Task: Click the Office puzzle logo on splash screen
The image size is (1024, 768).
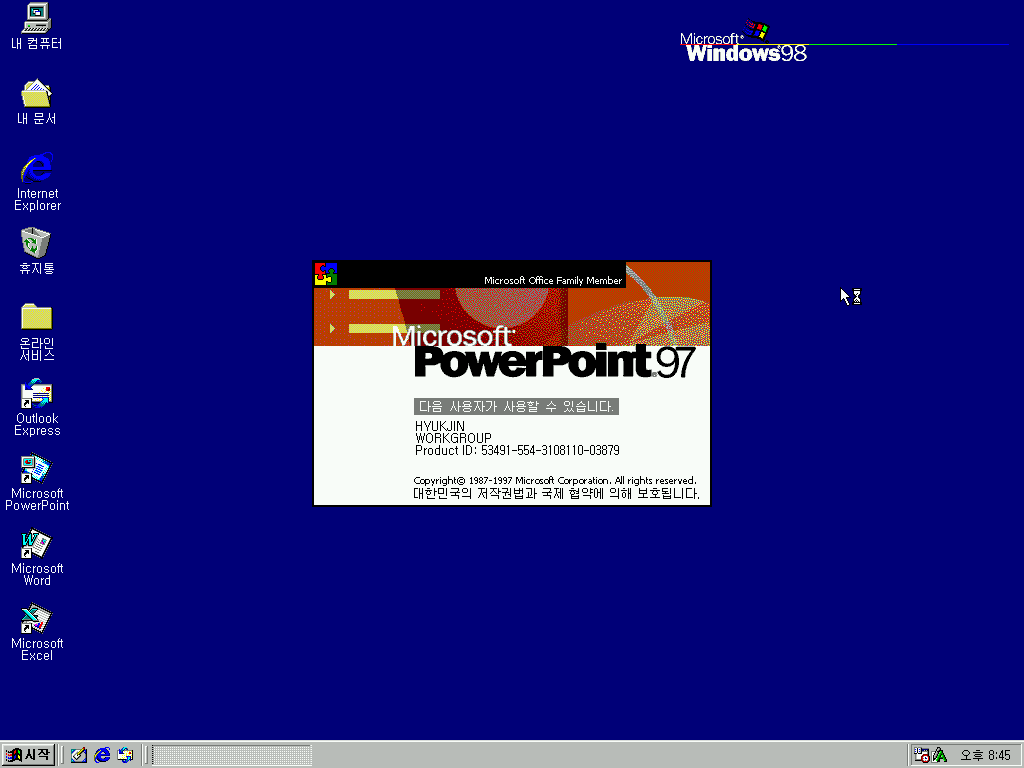Action: tap(326, 274)
